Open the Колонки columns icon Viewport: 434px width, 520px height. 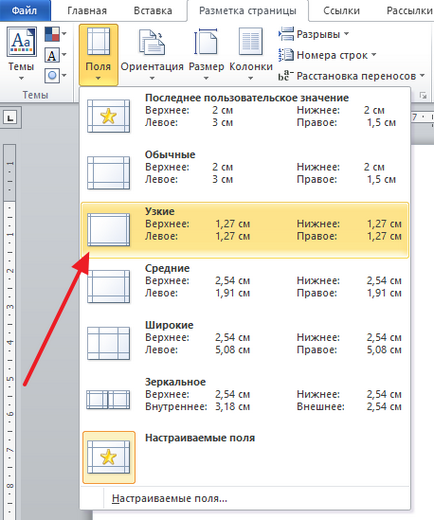[x=251, y=42]
